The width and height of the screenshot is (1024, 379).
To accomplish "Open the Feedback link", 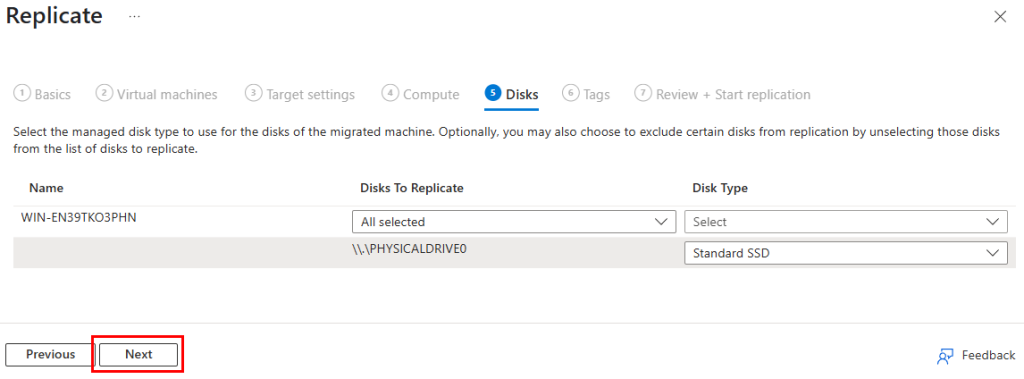I will pos(988,355).
